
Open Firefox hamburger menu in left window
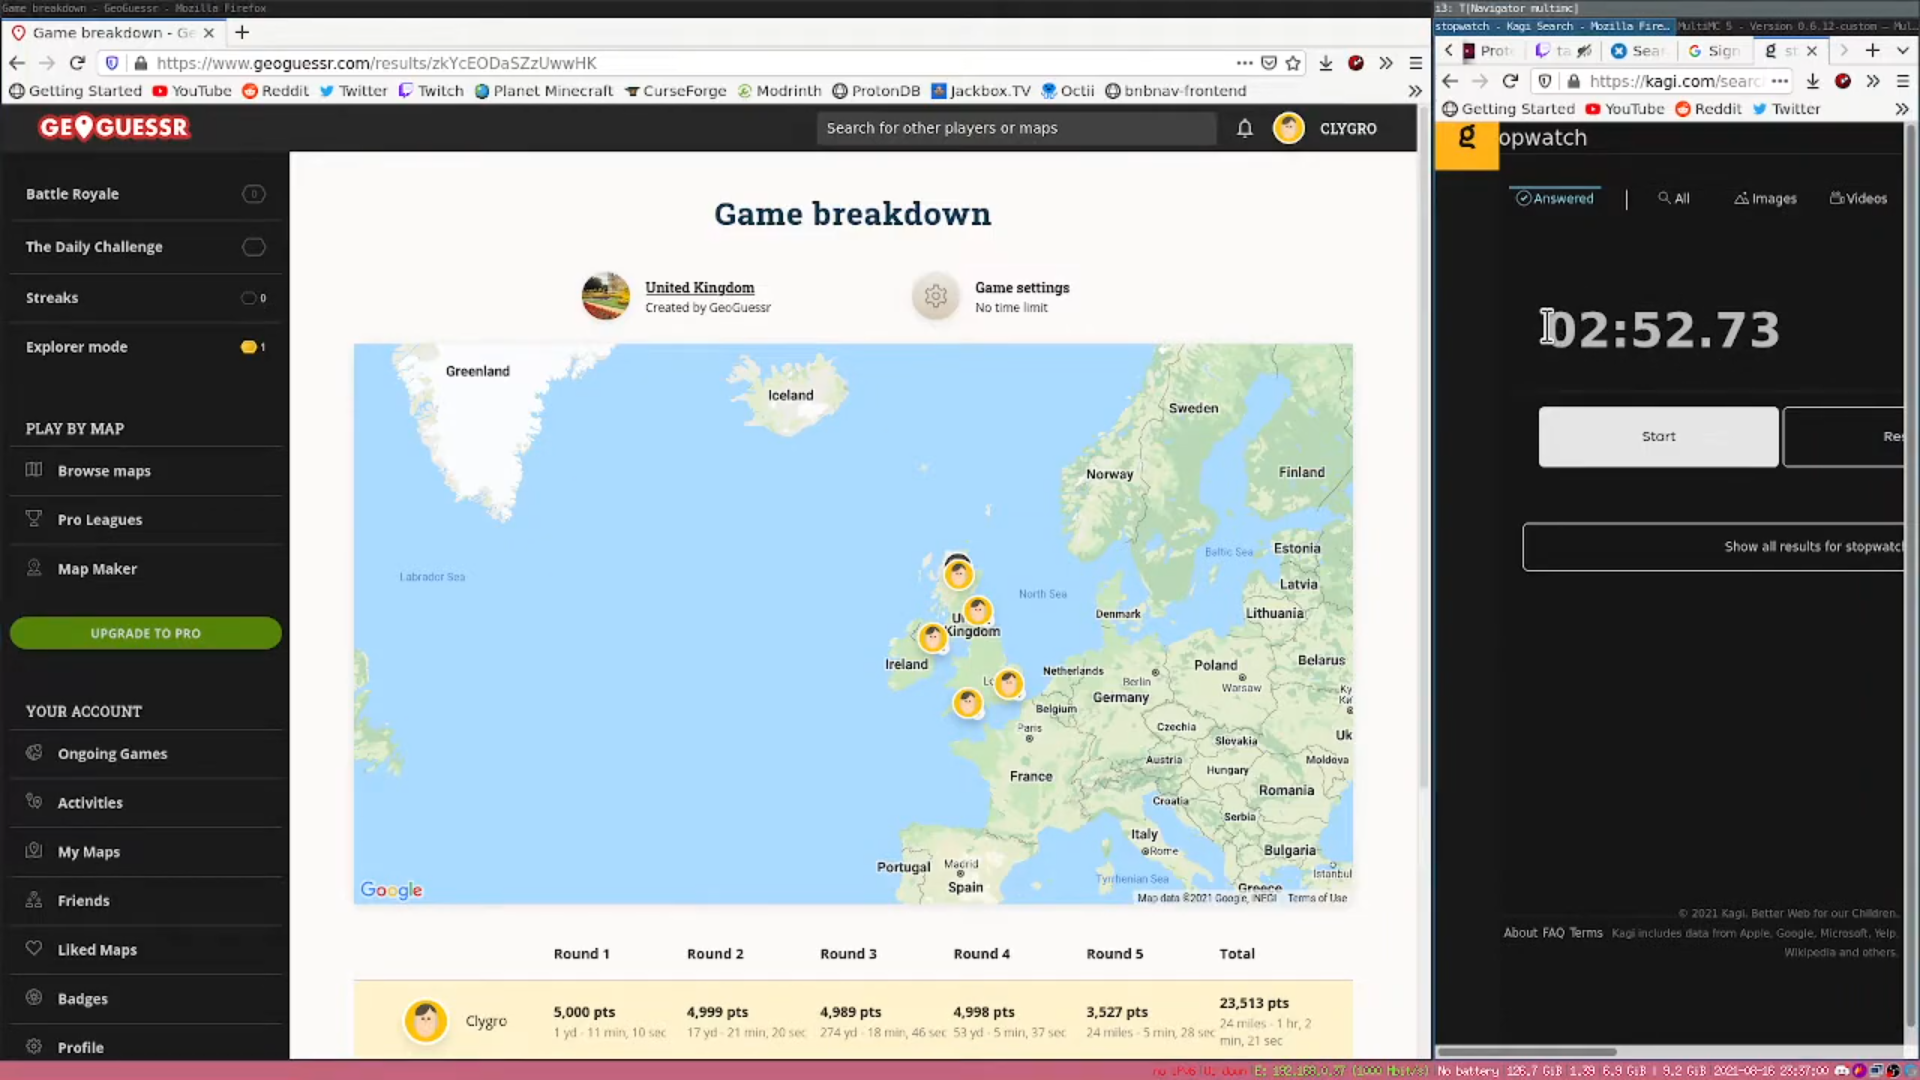point(1415,63)
